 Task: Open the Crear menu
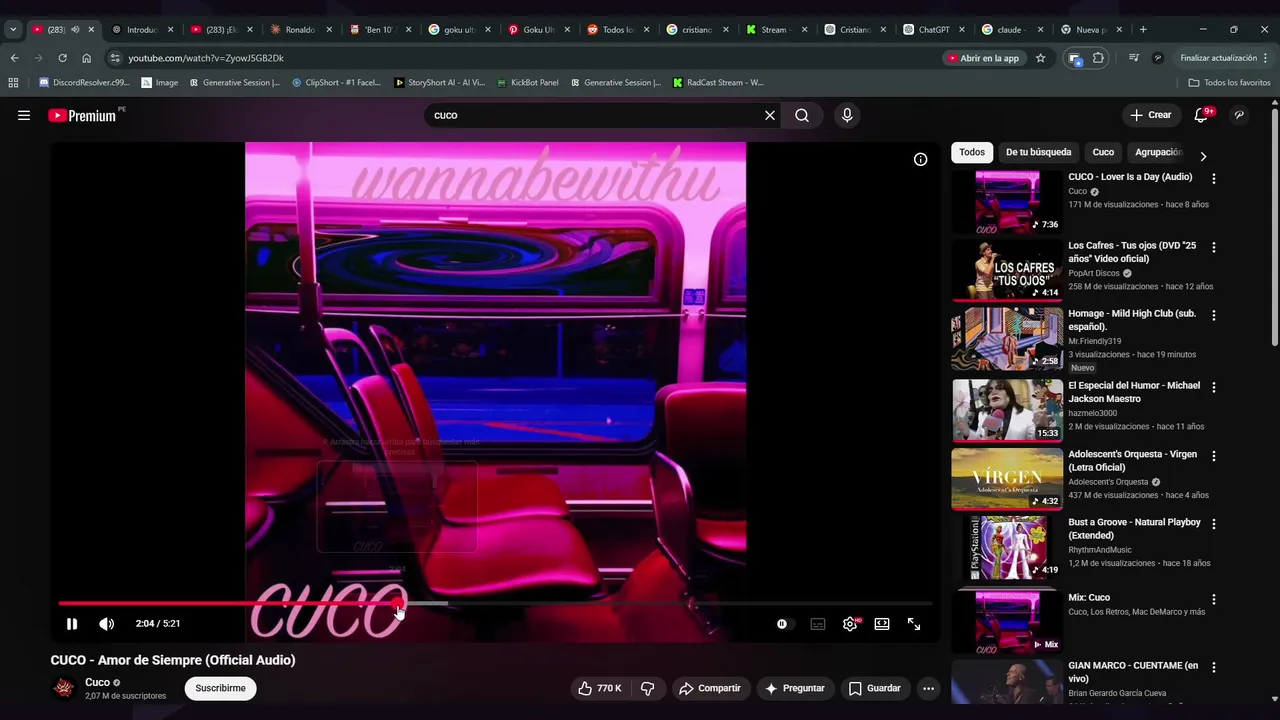pyautogui.click(x=1151, y=115)
